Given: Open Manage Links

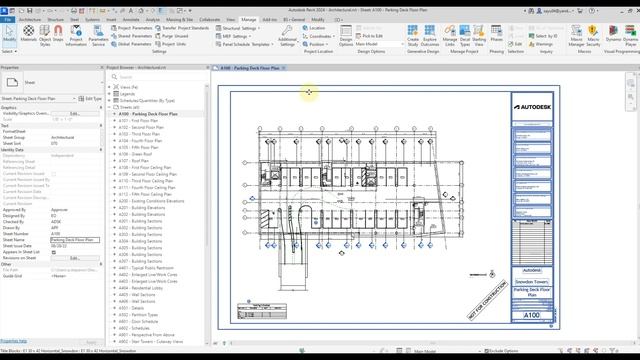Looking at the screenshot, I should [x=450, y=35].
